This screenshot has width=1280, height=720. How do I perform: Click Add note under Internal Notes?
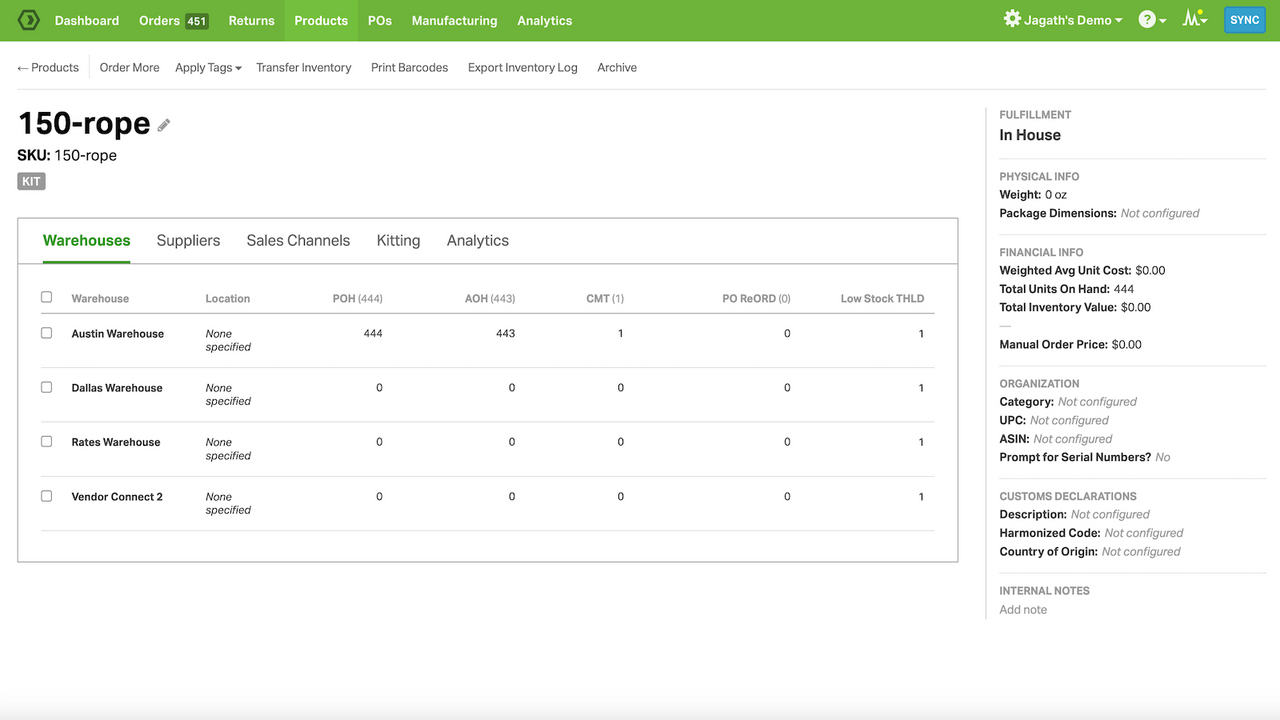[x=1023, y=610]
